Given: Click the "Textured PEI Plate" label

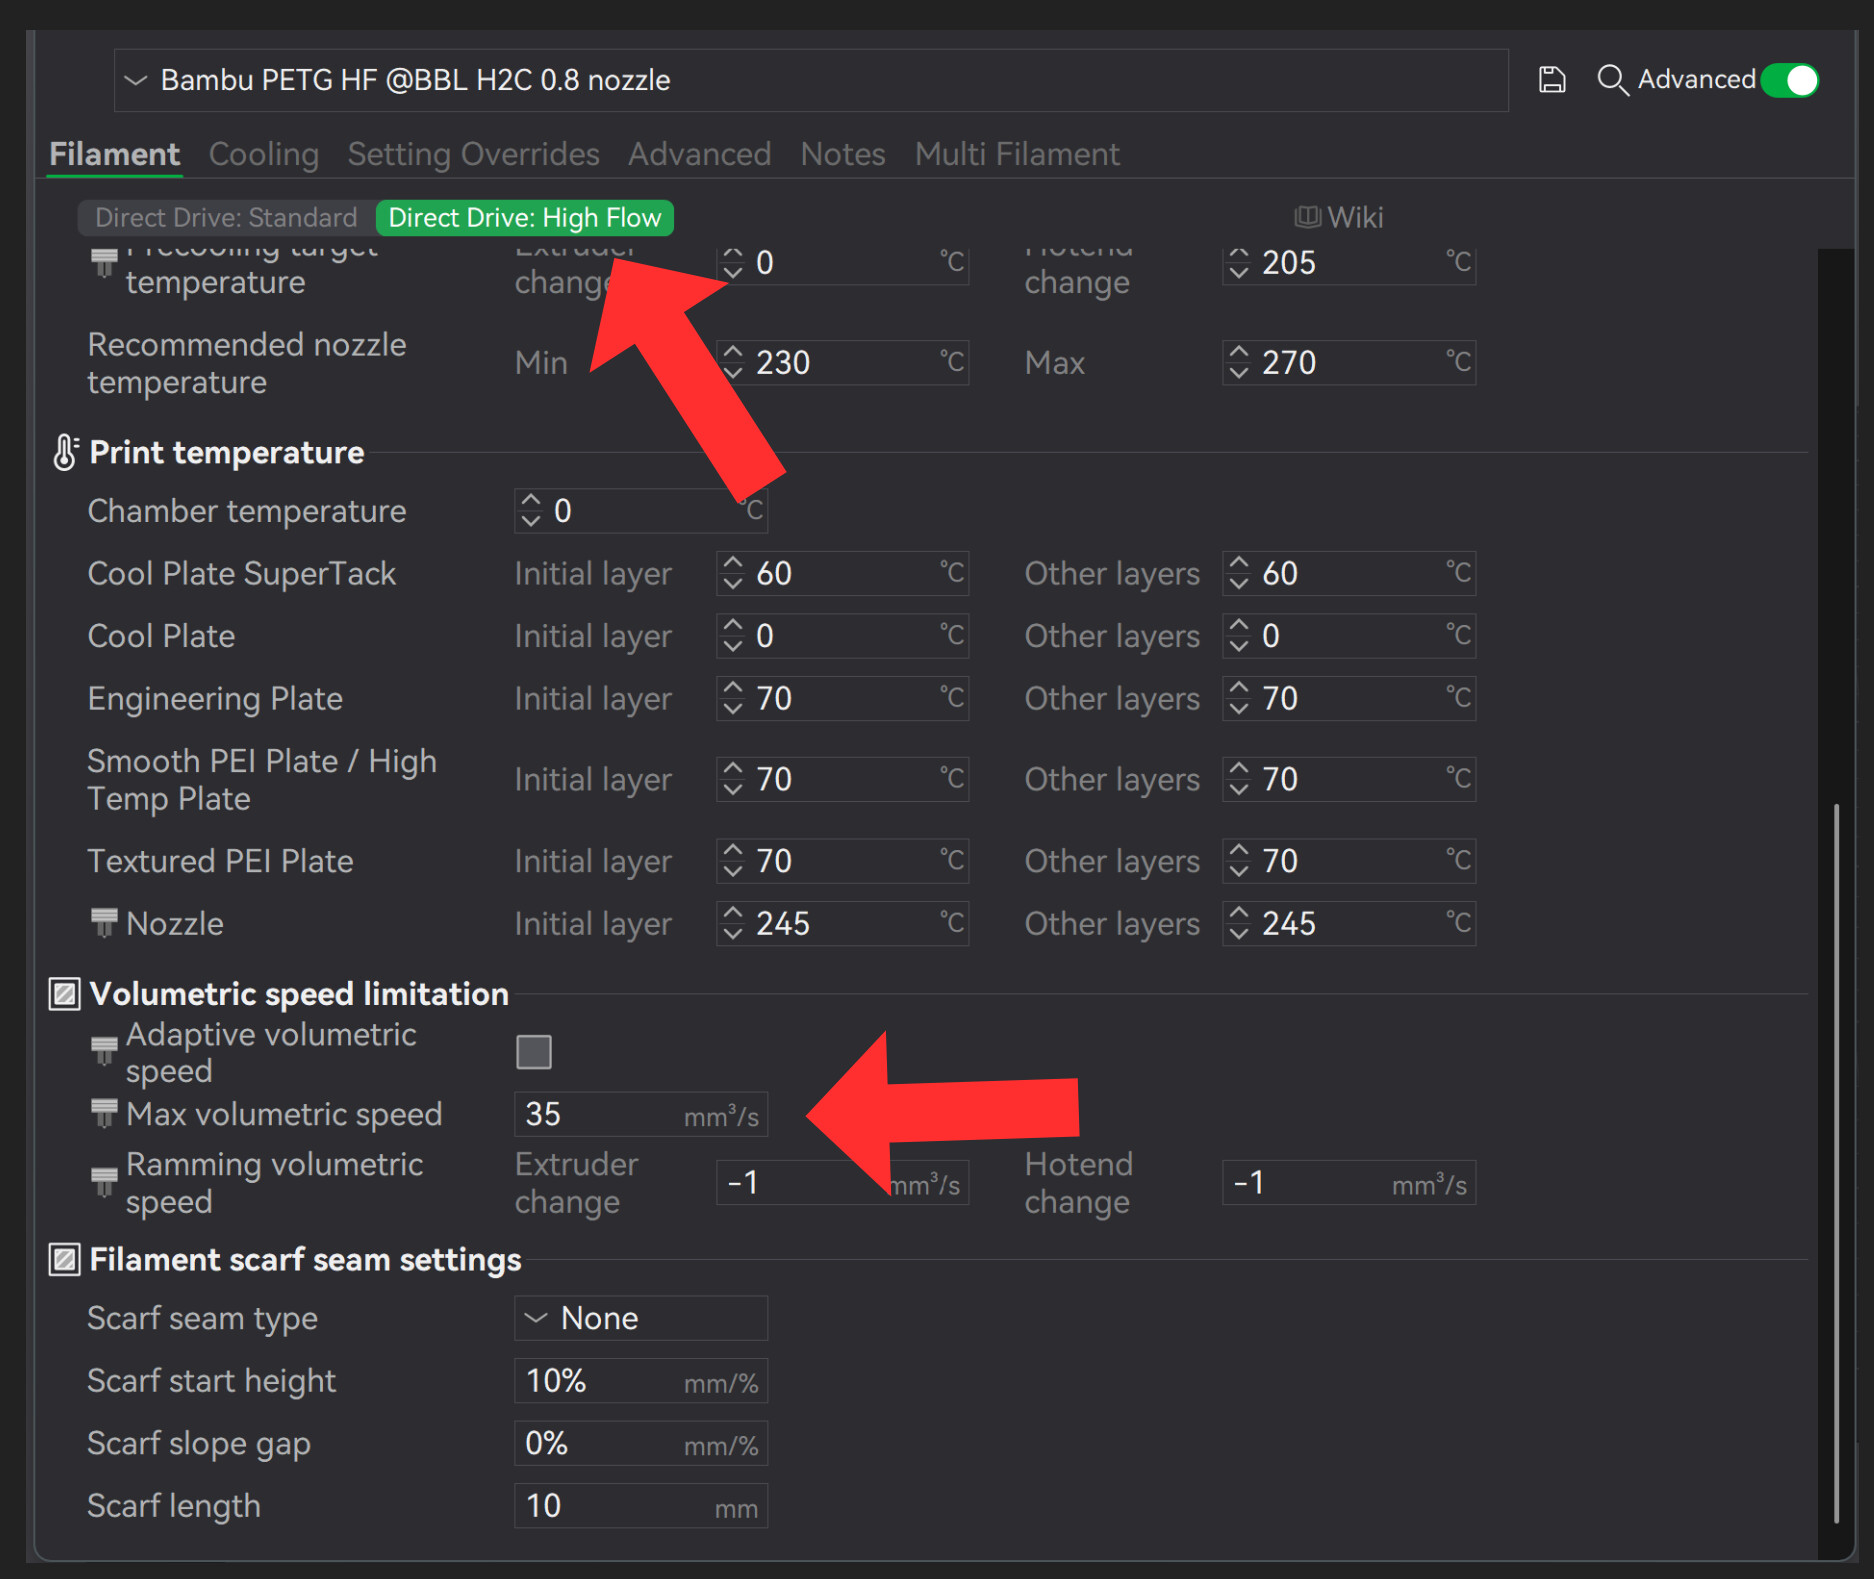Looking at the screenshot, I should 220,861.
